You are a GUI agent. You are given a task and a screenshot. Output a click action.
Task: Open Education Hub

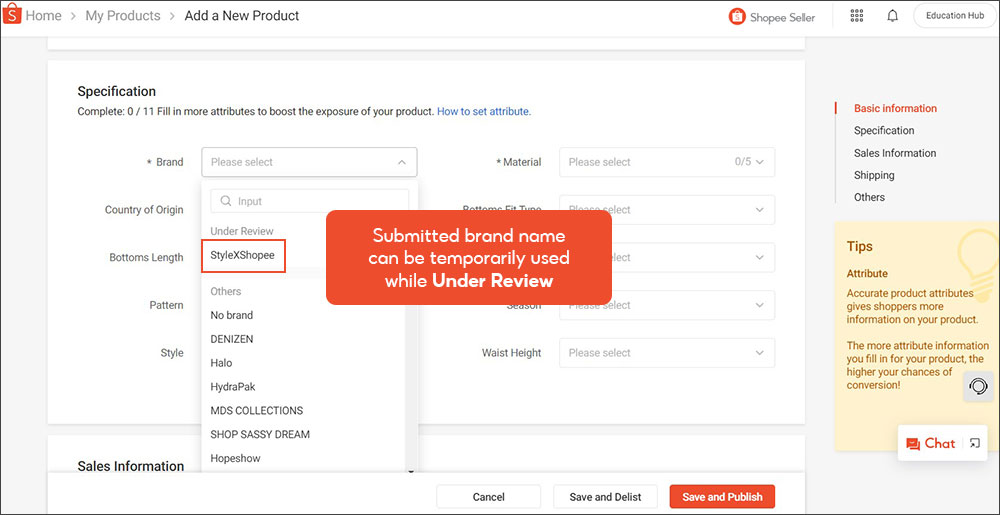coord(954,16)
